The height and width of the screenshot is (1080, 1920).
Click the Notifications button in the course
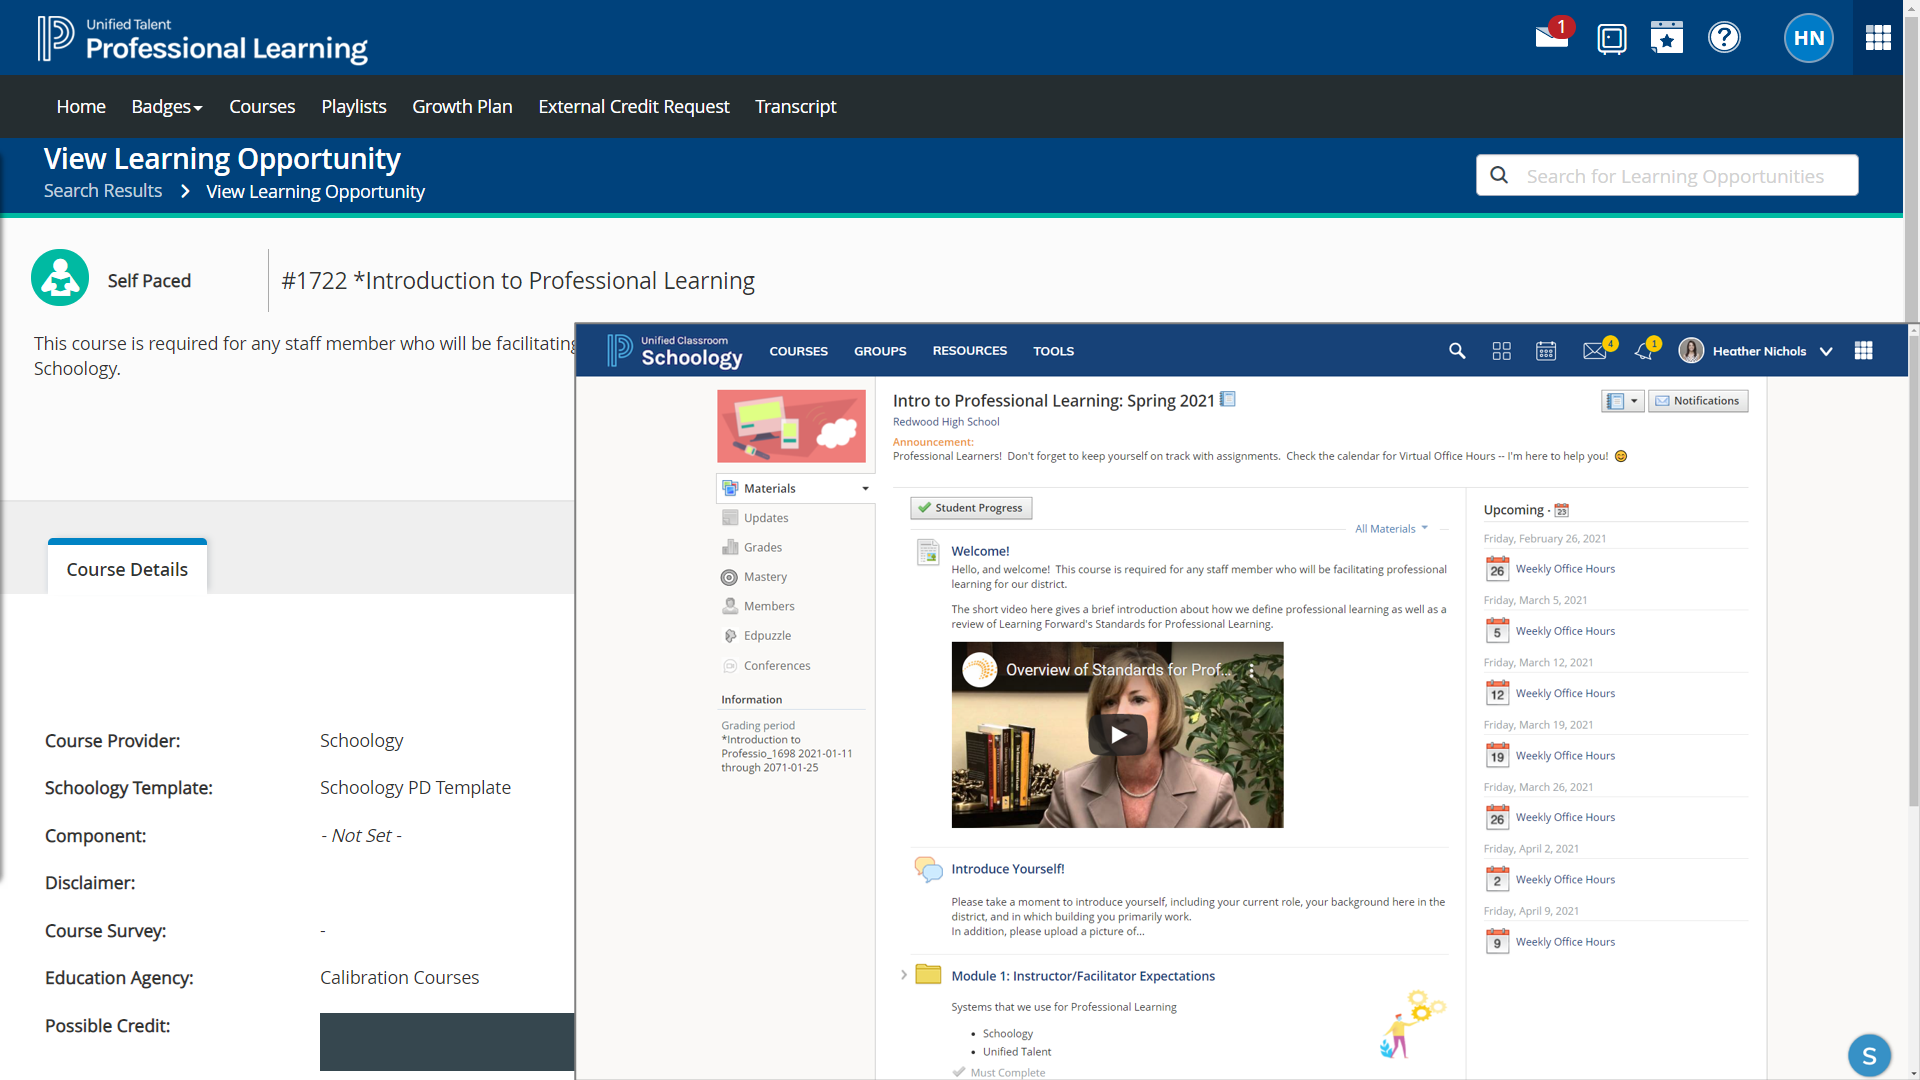coord(1698,400)
